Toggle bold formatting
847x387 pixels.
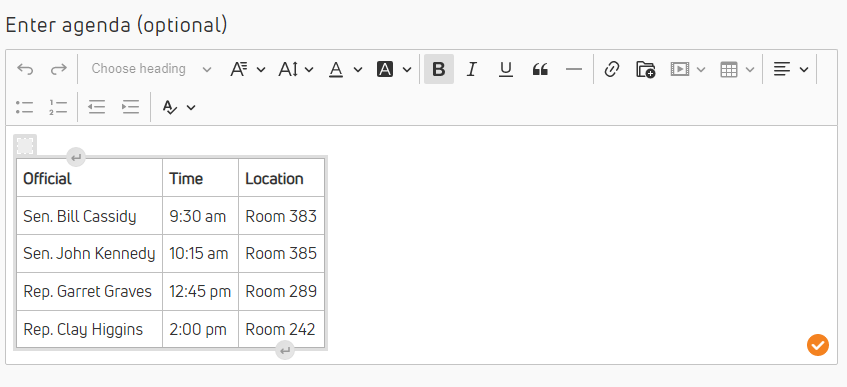pos(439,69)
